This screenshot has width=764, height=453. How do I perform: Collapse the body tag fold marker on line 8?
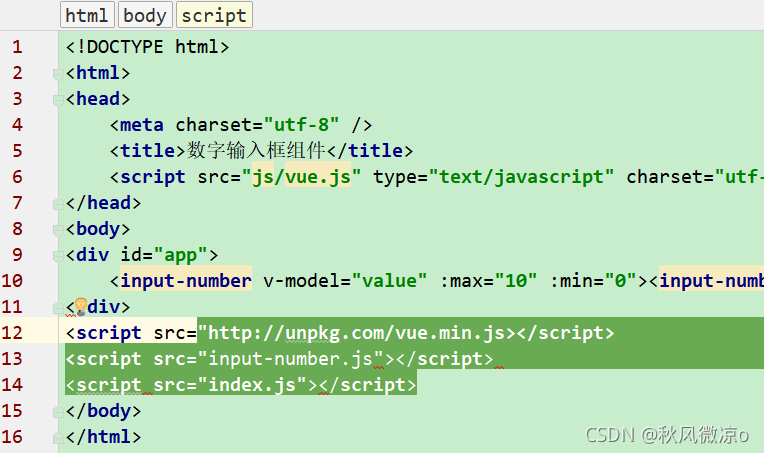pos(58,229)
